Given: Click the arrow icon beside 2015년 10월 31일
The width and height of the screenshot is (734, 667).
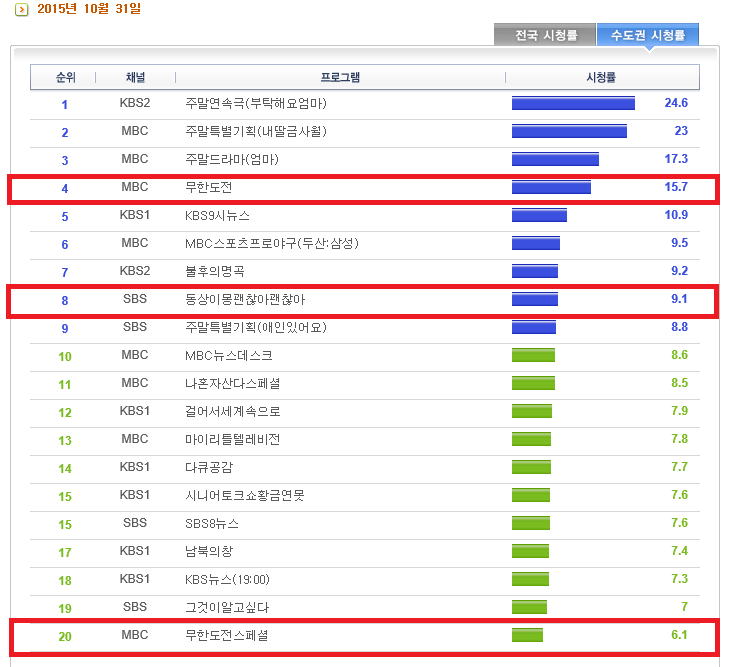Looking at the screenshot, I should click(22, 10).
